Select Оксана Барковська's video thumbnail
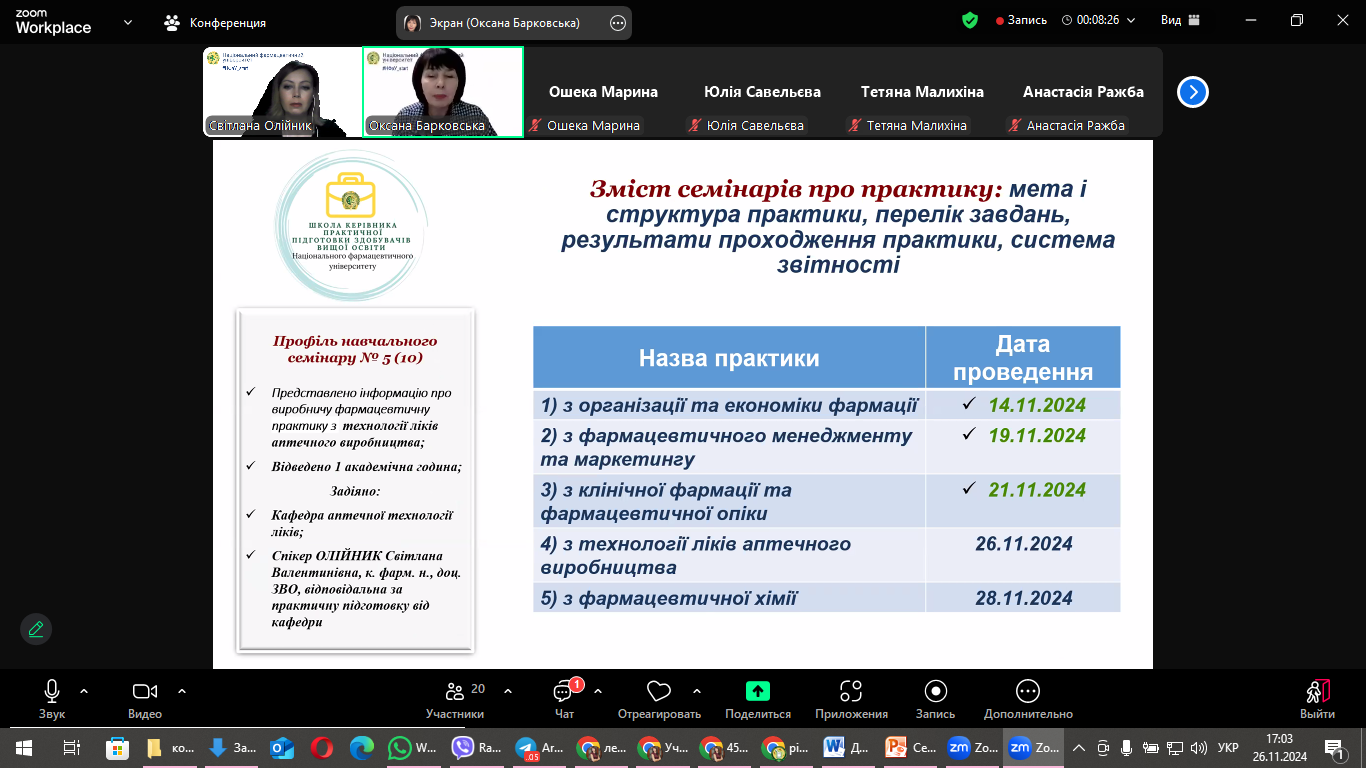Viewport: 1366px width, 768px height. coord(443,92)
